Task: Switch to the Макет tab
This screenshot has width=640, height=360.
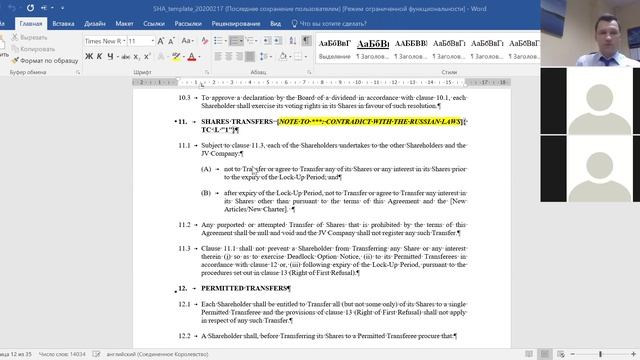Action: (124, 24)
